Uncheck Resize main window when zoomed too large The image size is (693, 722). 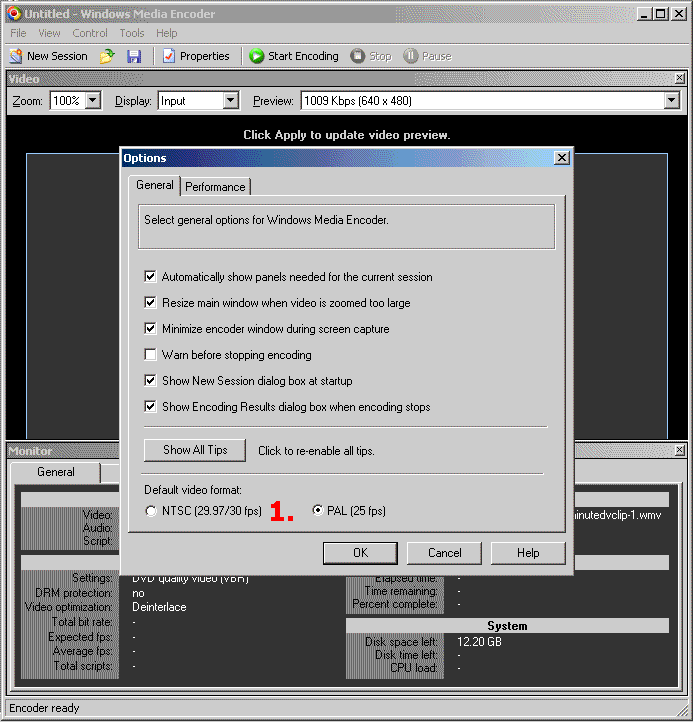(x=150, y=303)
